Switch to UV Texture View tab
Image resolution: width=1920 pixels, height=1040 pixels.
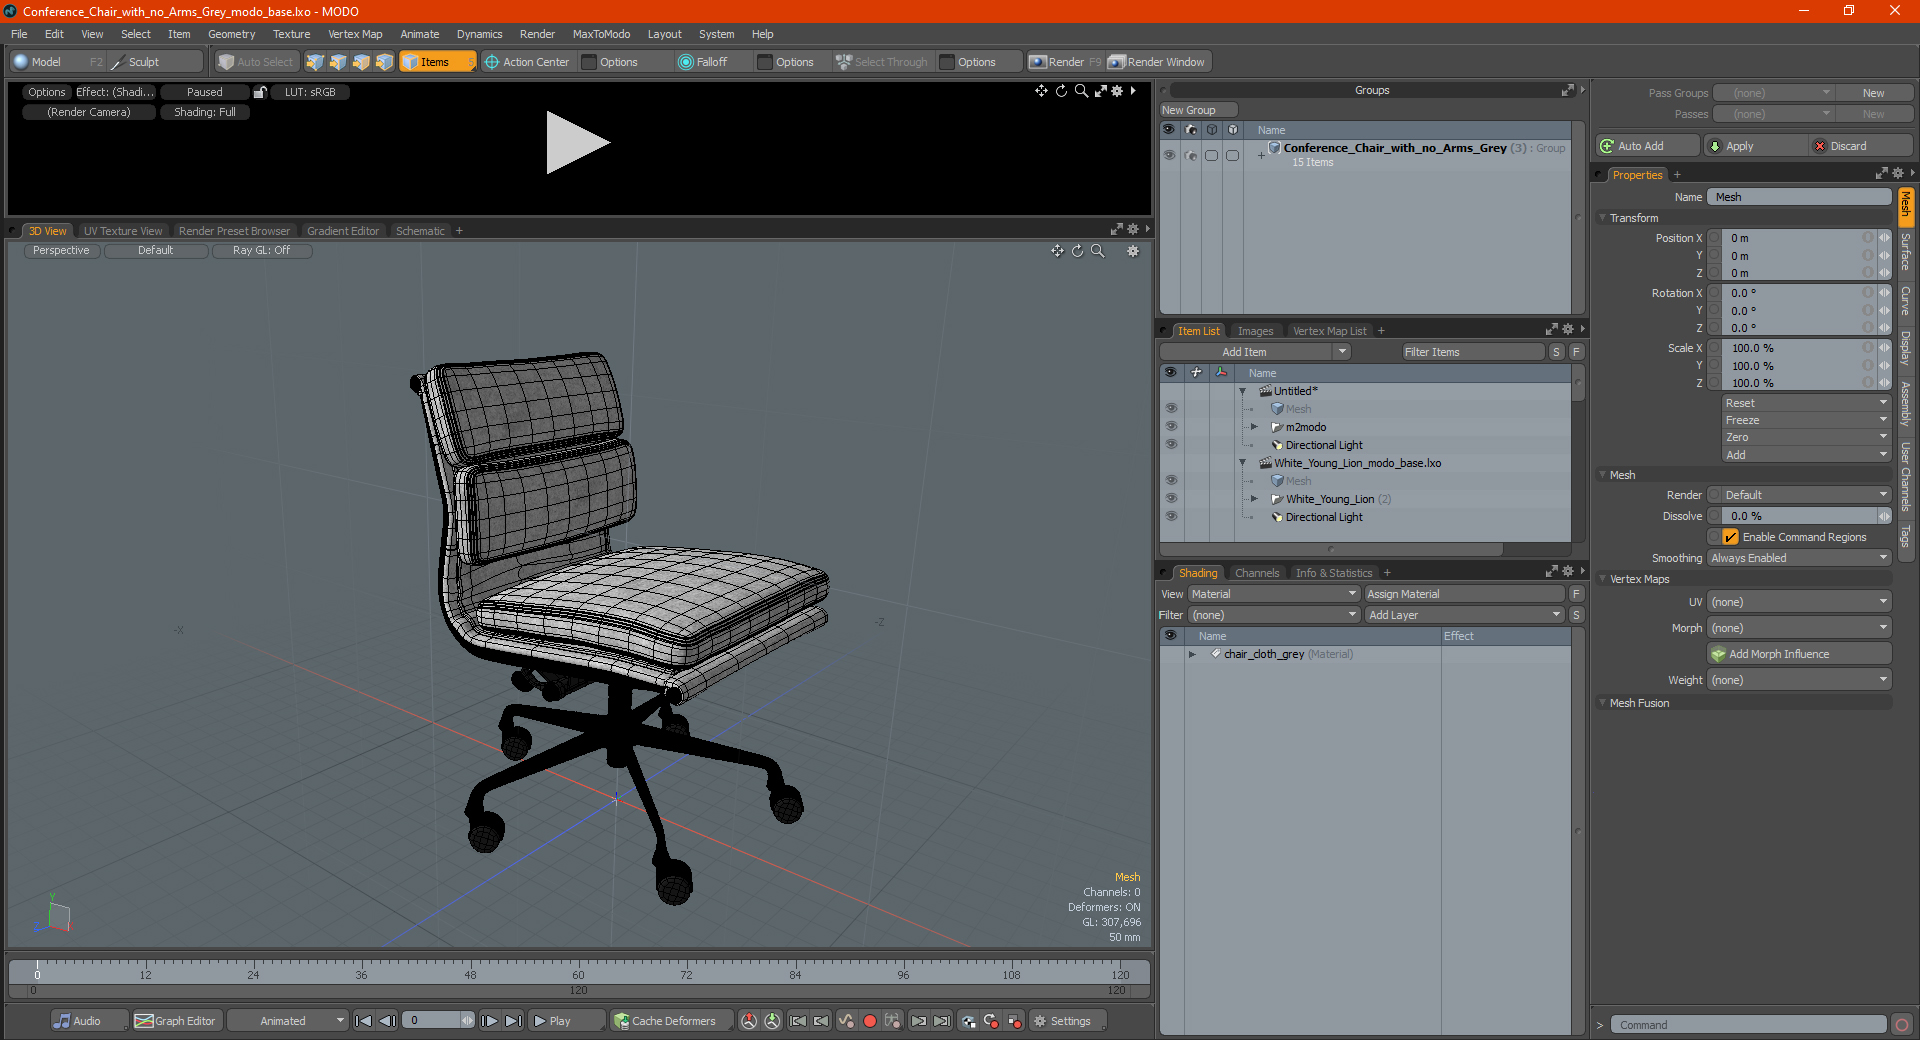[122, 231]
